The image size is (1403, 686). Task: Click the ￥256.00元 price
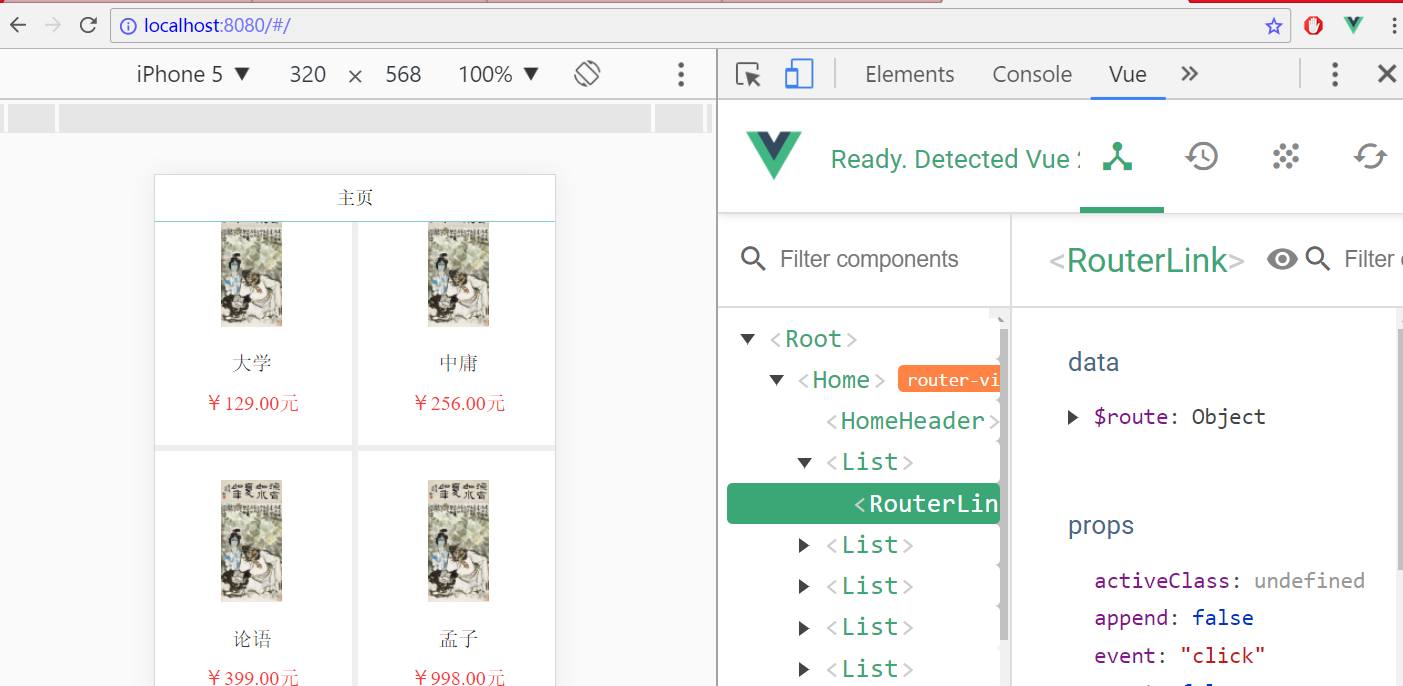459,403
